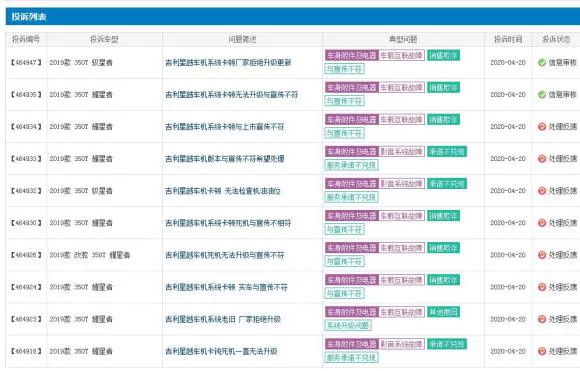Click the 投诉时间 column header
Image resolution: width=580 pixels, height=371 pixels.
click(x=508, y=39)
